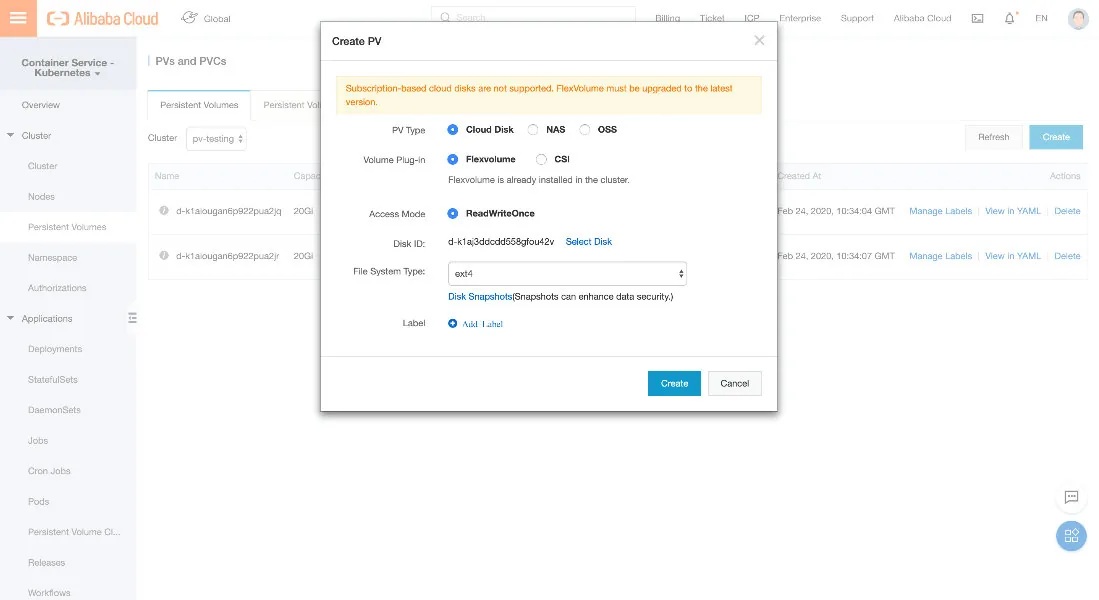Open the user avatar menu

pyautogui.click(x=1078, y=18)
